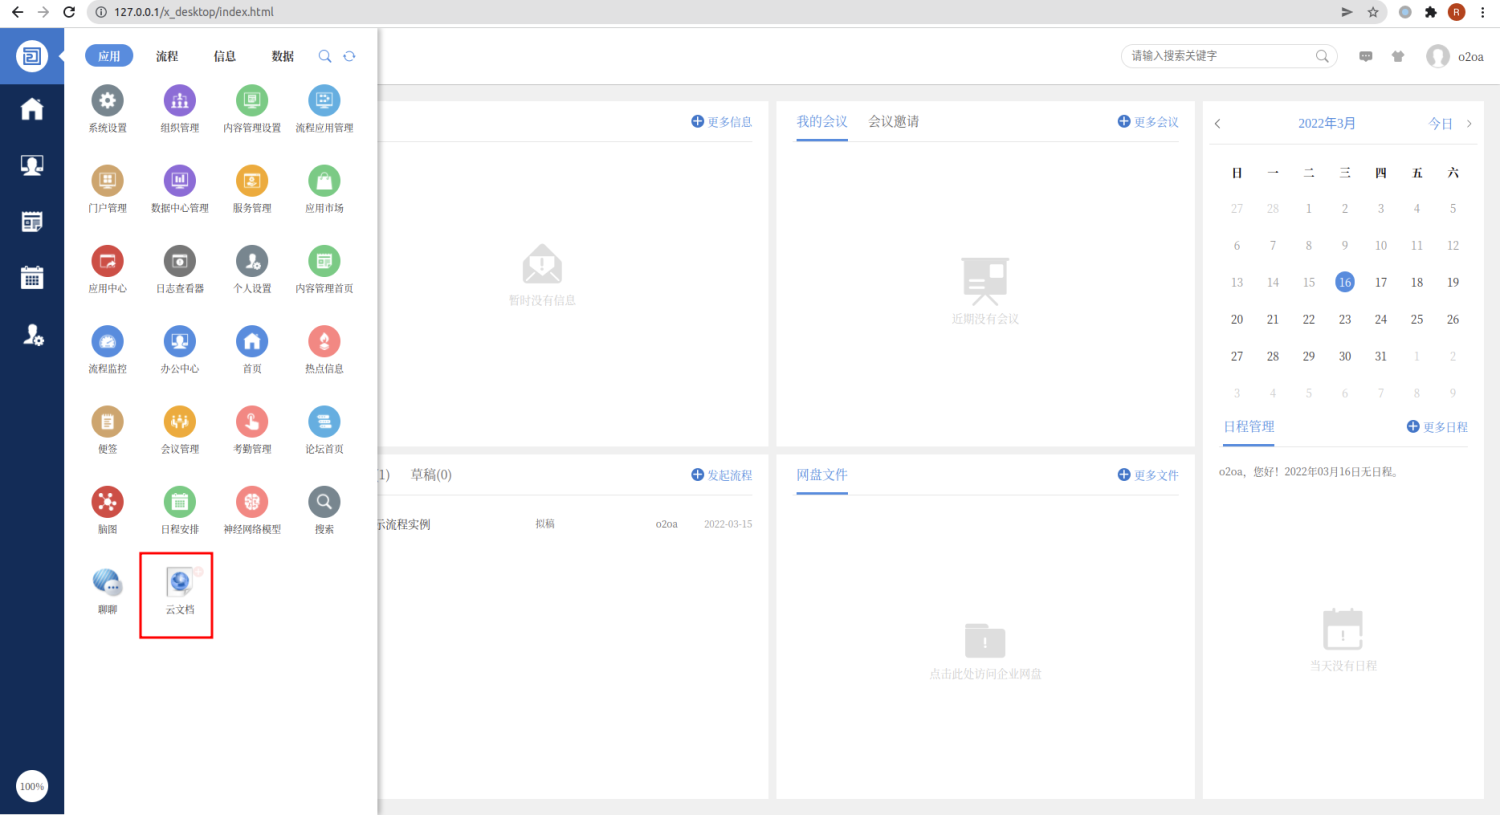Switch to the 数据 tab
This screenshot has width=1500, height=815.
(283, 57)
